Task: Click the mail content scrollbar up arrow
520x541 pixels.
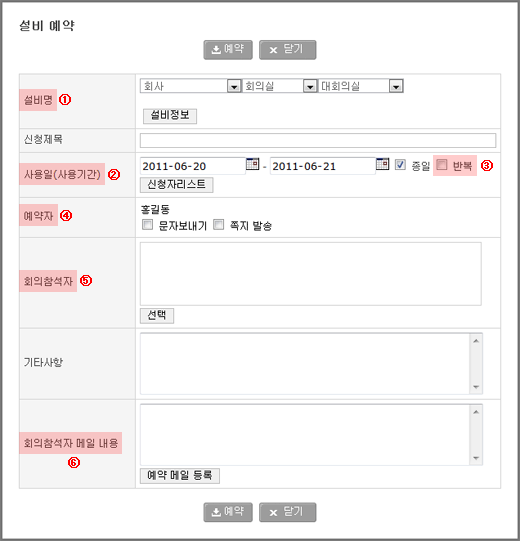Action: point(476,412)
